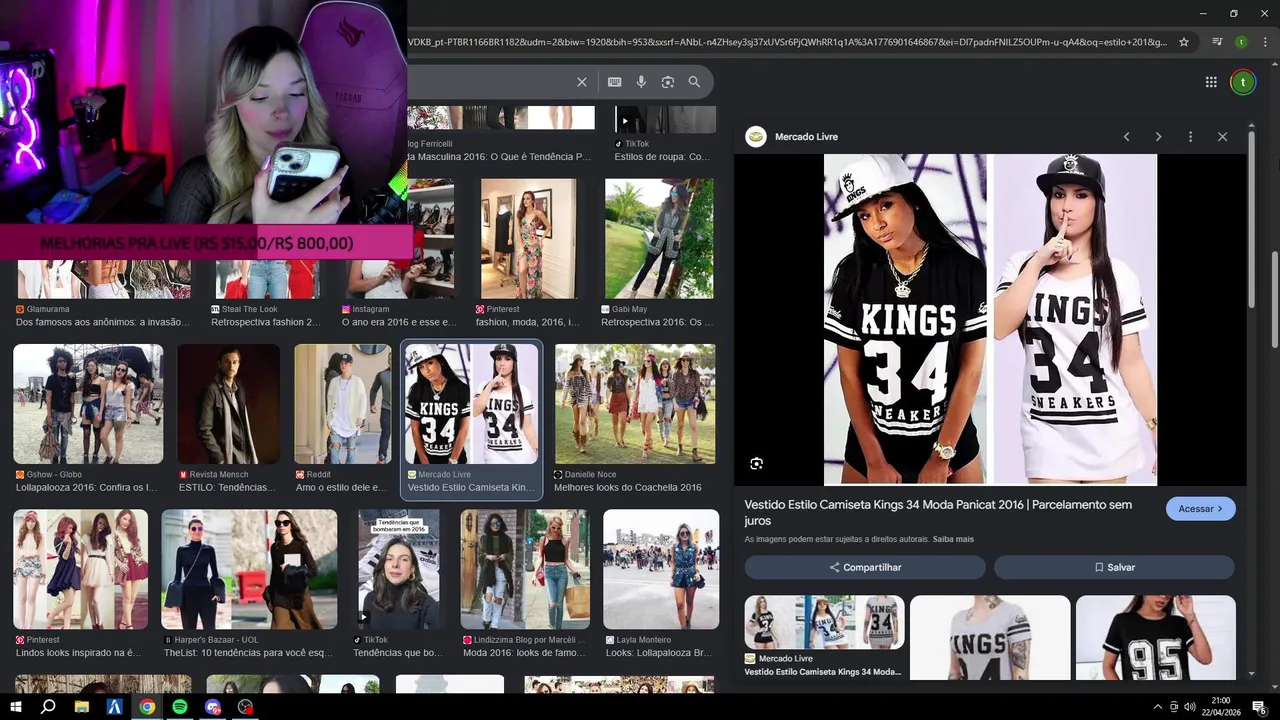Open OBS Studio from the taskbar
Screen dimensions: 1280x720
click(x=246, y=707)
